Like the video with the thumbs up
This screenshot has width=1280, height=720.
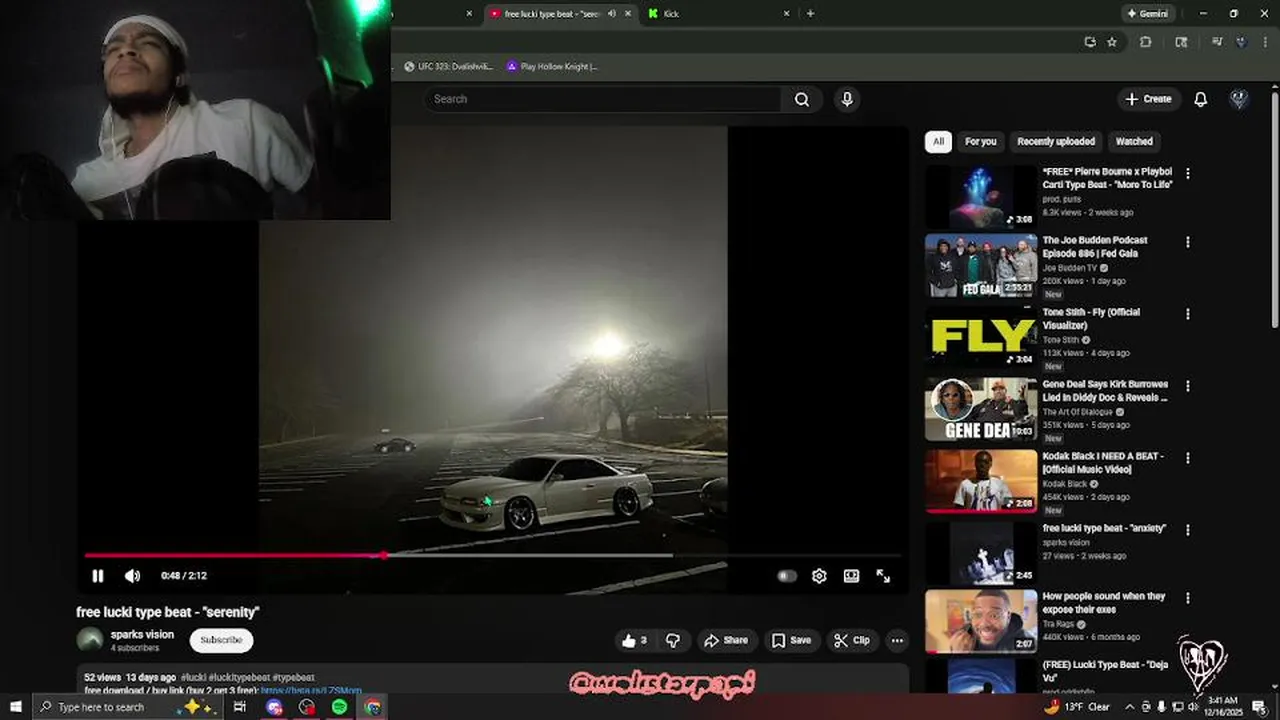click(x=634, y=640)
